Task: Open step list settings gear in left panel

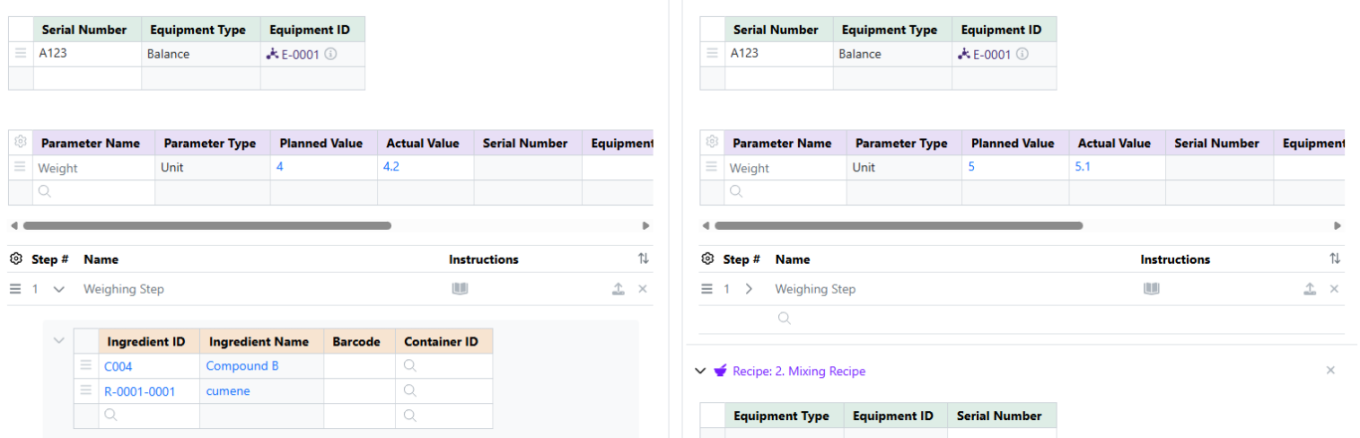Action: click(x=16, y=259)
